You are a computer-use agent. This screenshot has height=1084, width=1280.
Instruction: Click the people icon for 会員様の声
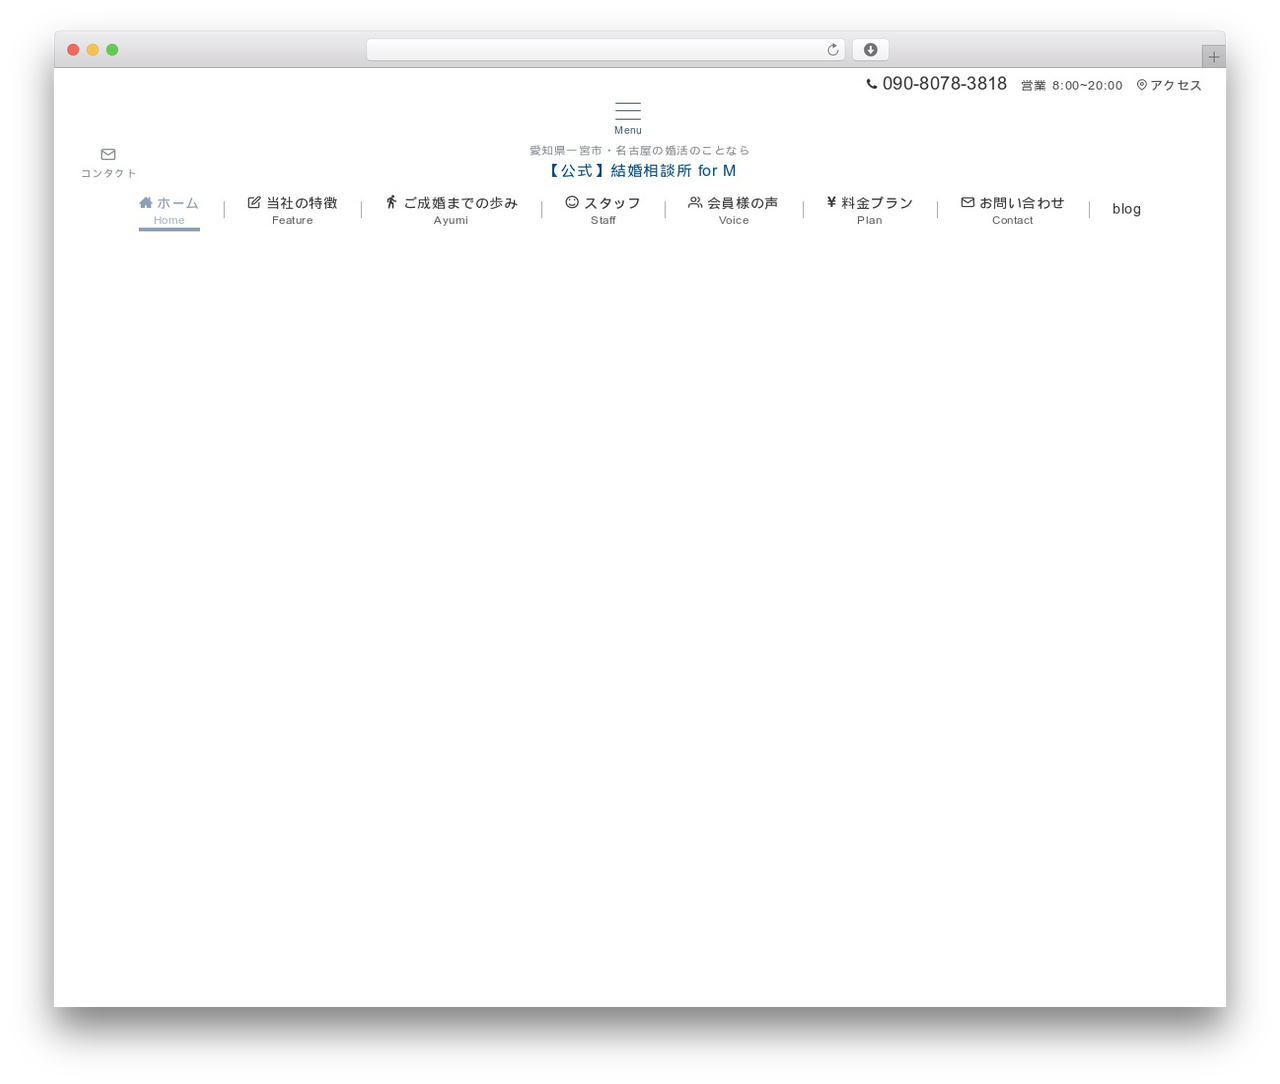pyautogui.click(x=695, y=202)
